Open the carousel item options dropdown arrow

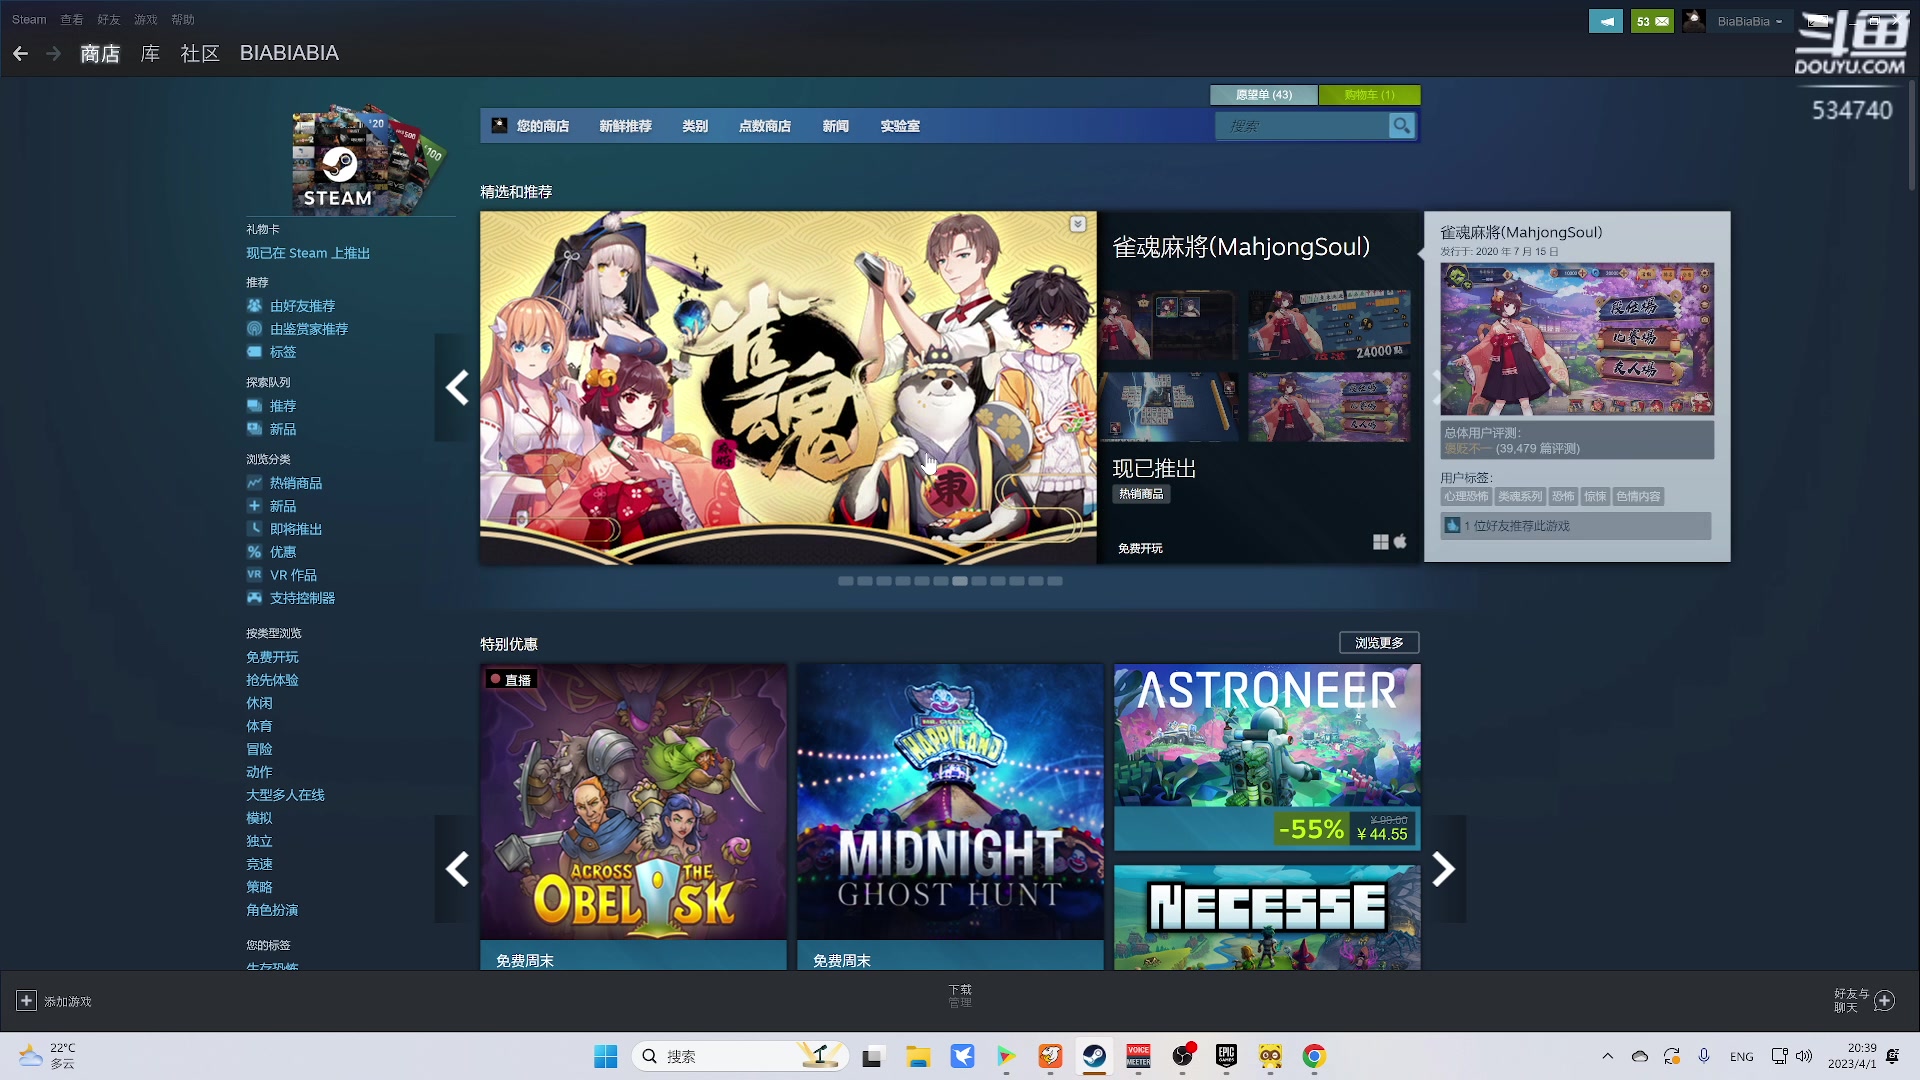pyautogui.click(x=1078, y=224)
